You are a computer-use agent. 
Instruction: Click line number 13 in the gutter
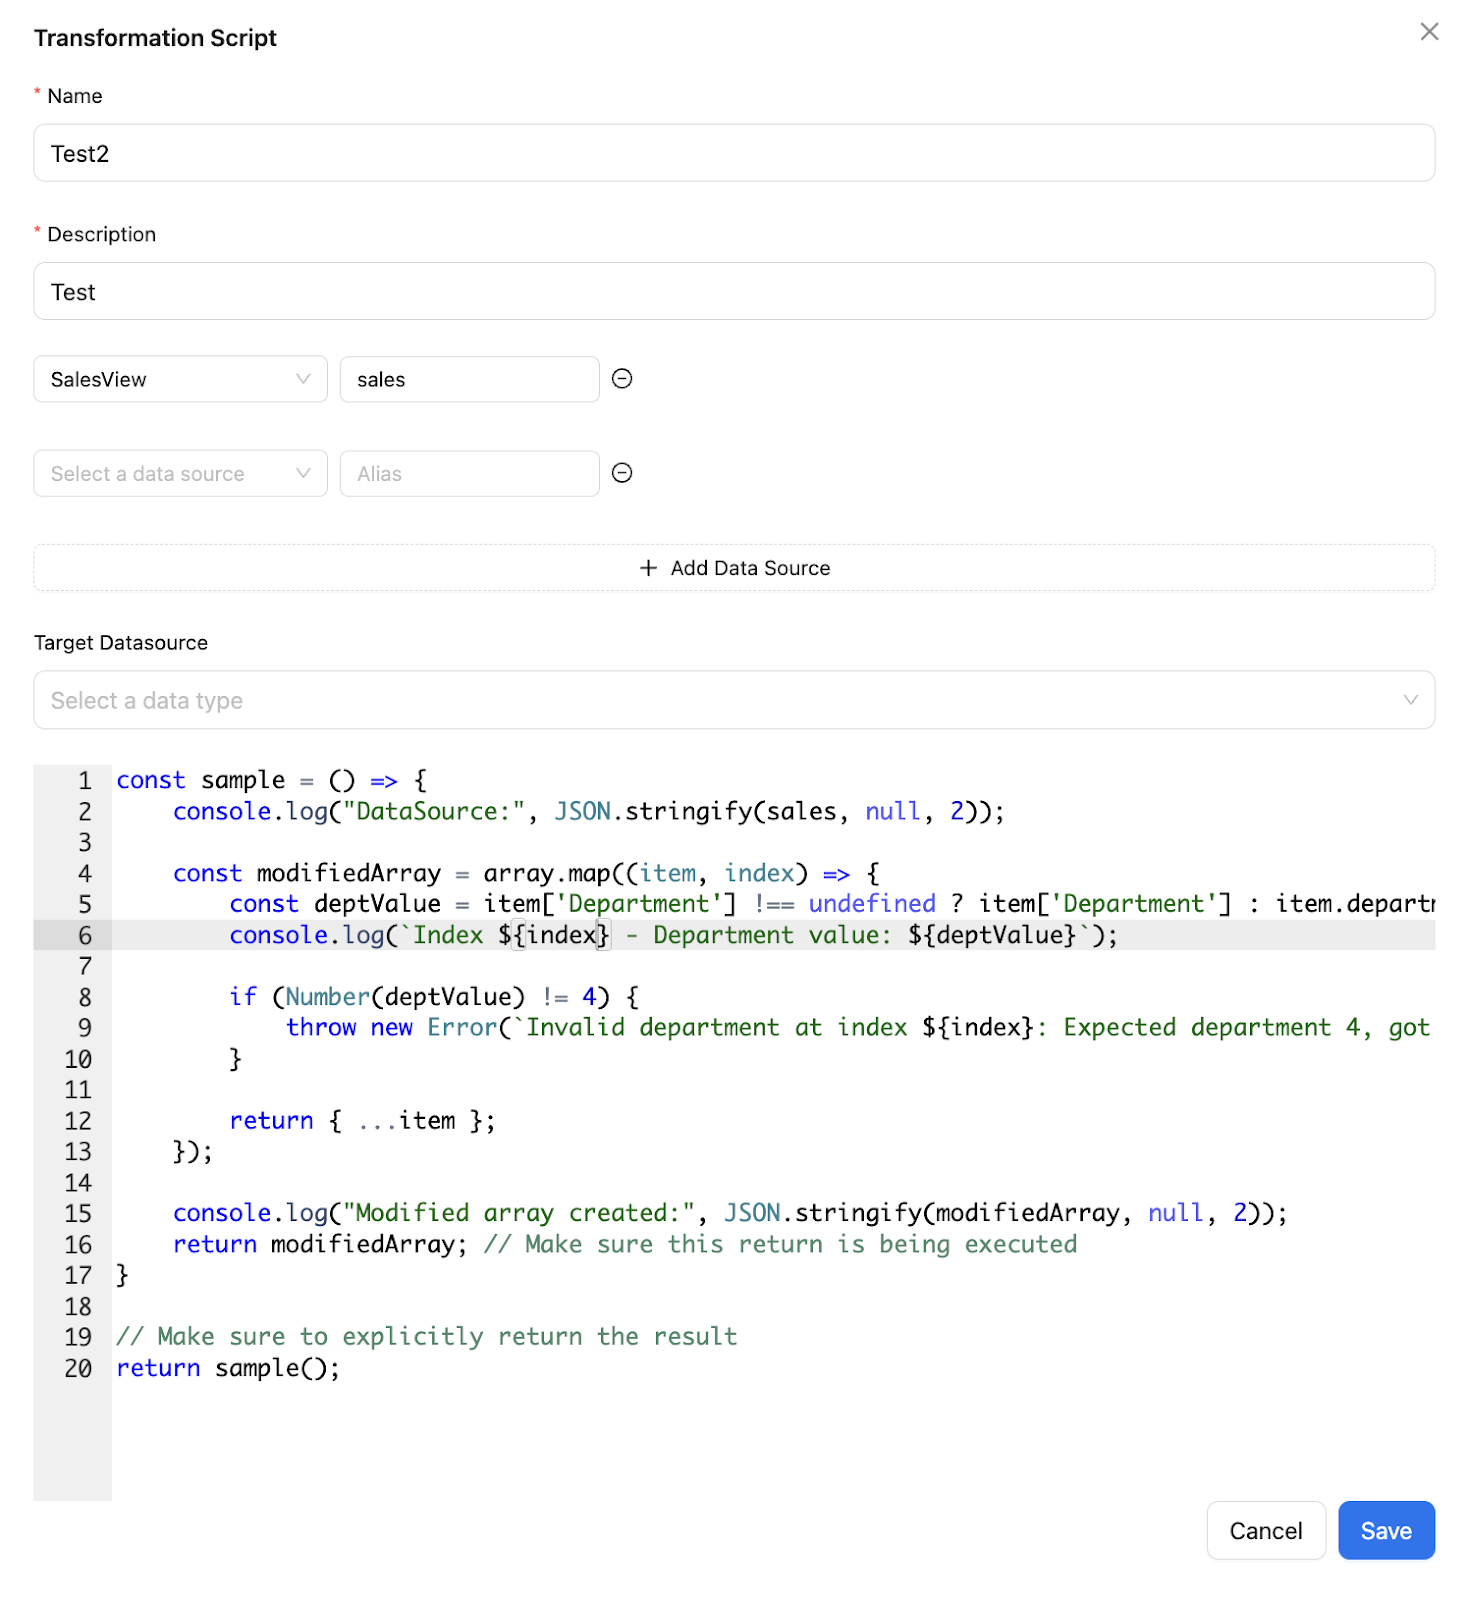pos(78,1152)
